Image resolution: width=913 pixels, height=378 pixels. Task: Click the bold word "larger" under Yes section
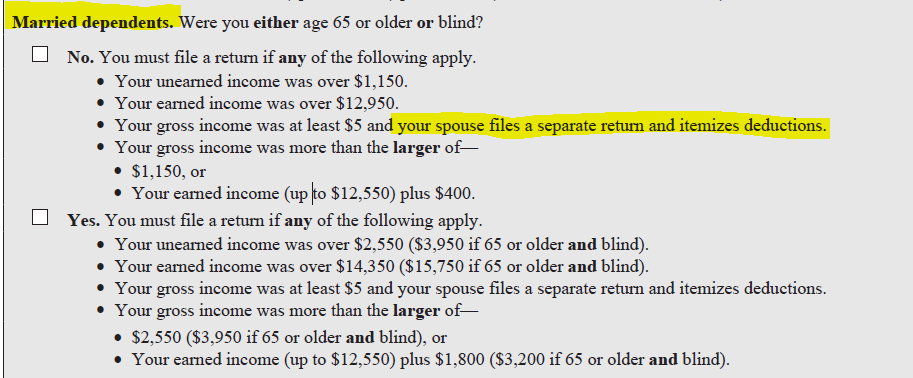[416, 311]
